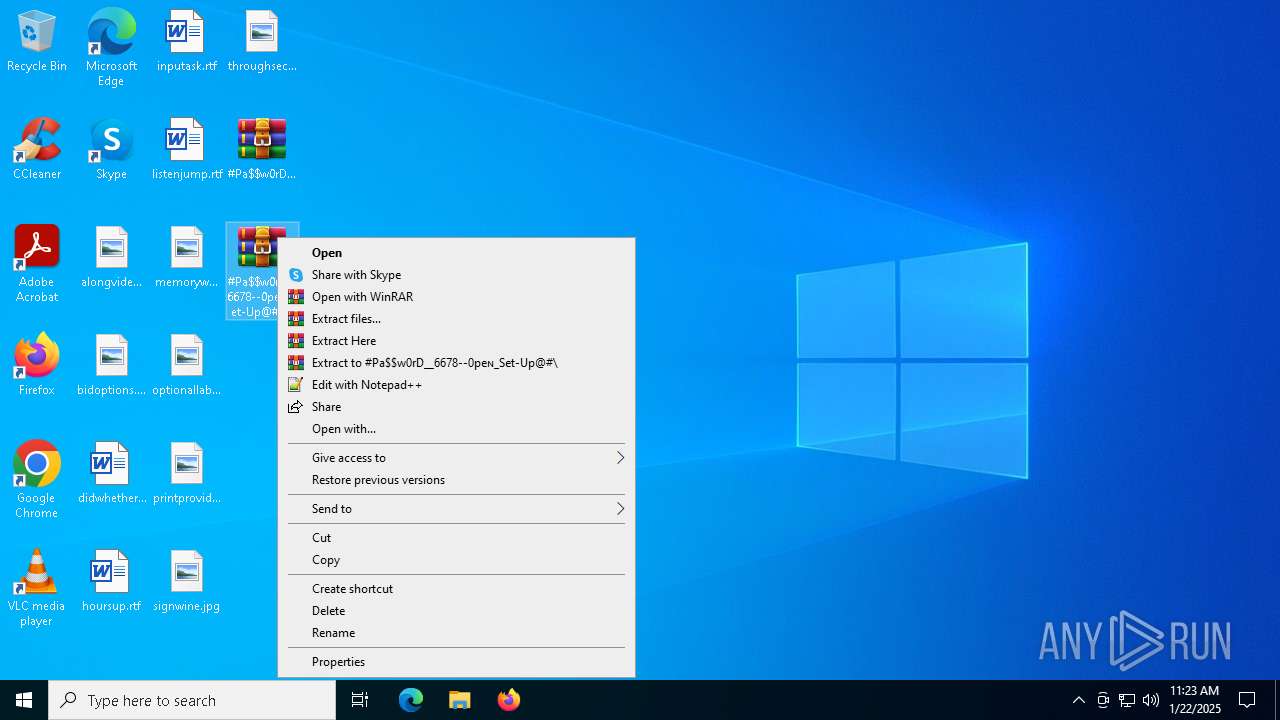
Task: Select the bidoptions... file icon
Action: [111, 365]
